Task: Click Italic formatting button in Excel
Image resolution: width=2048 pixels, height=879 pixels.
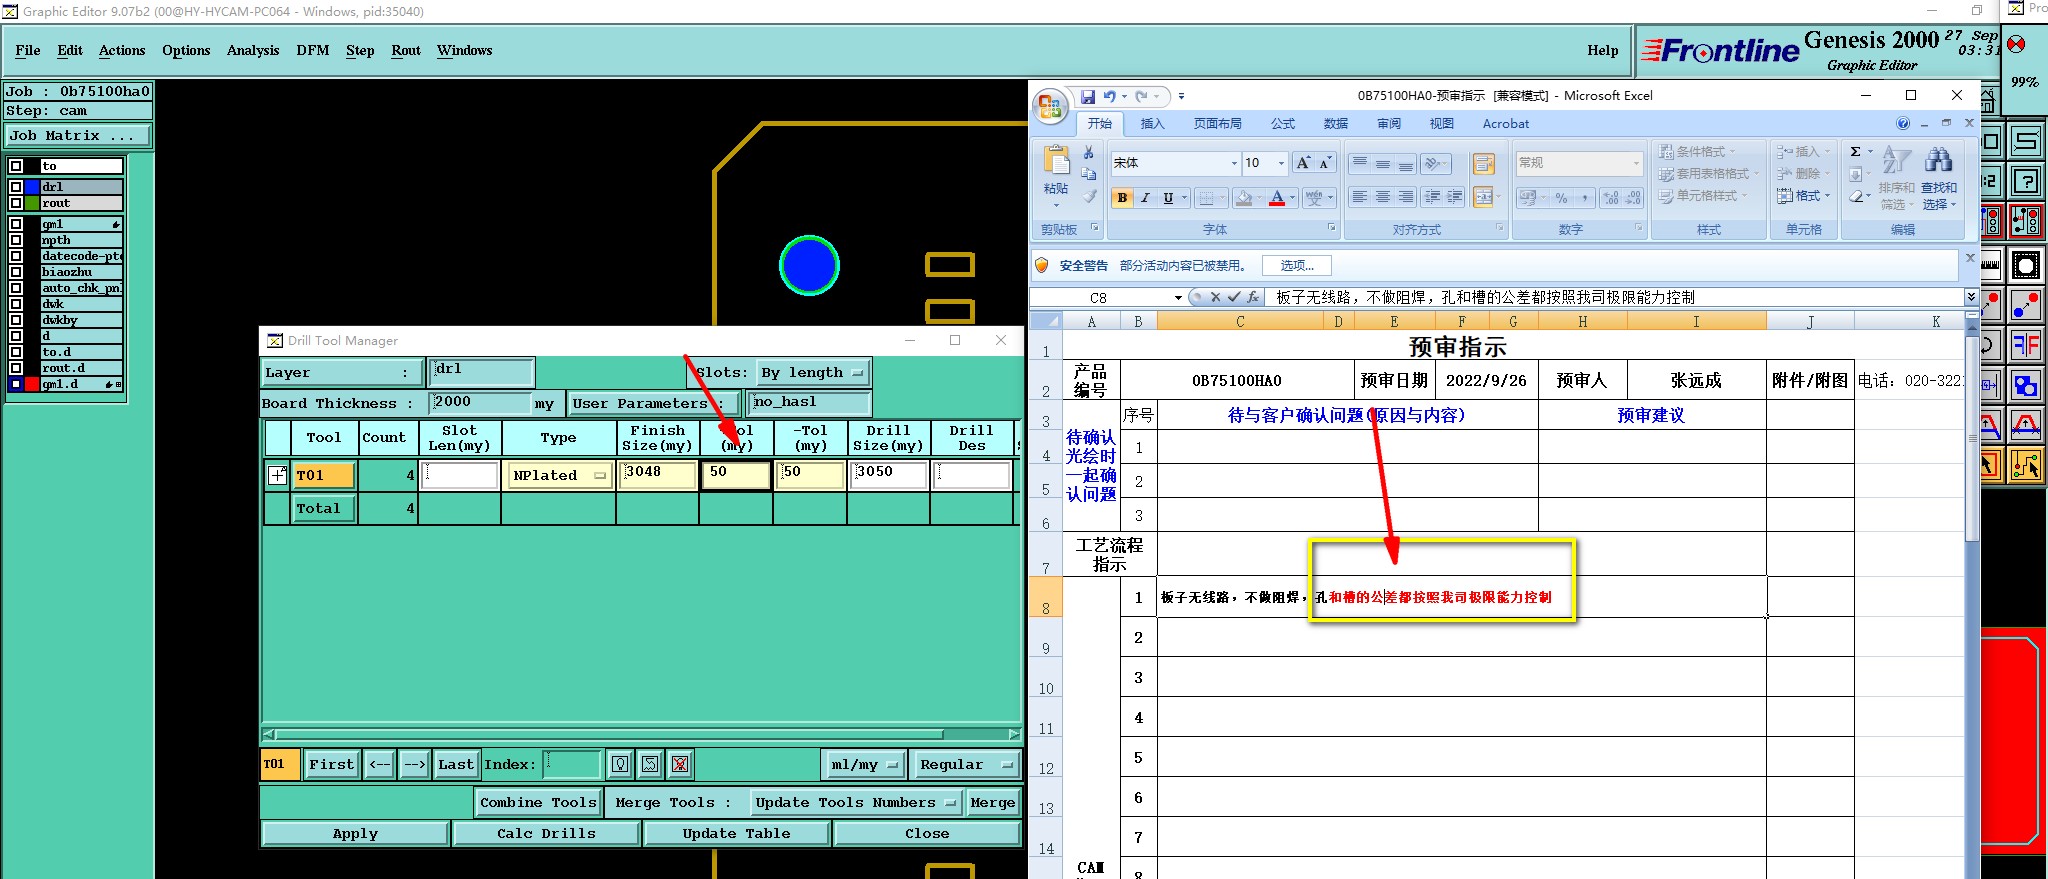Action: click(x=1145, y=198)
